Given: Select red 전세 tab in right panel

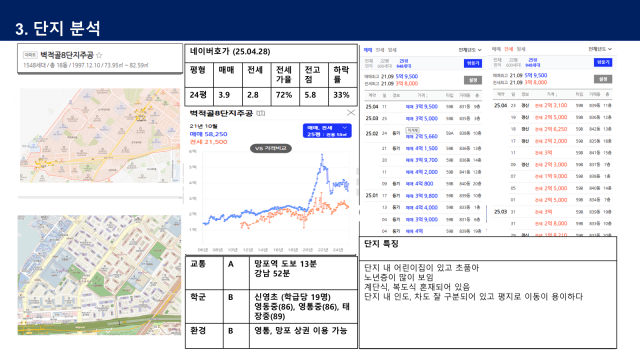Looking at the screenshot, I should (509, 49).
